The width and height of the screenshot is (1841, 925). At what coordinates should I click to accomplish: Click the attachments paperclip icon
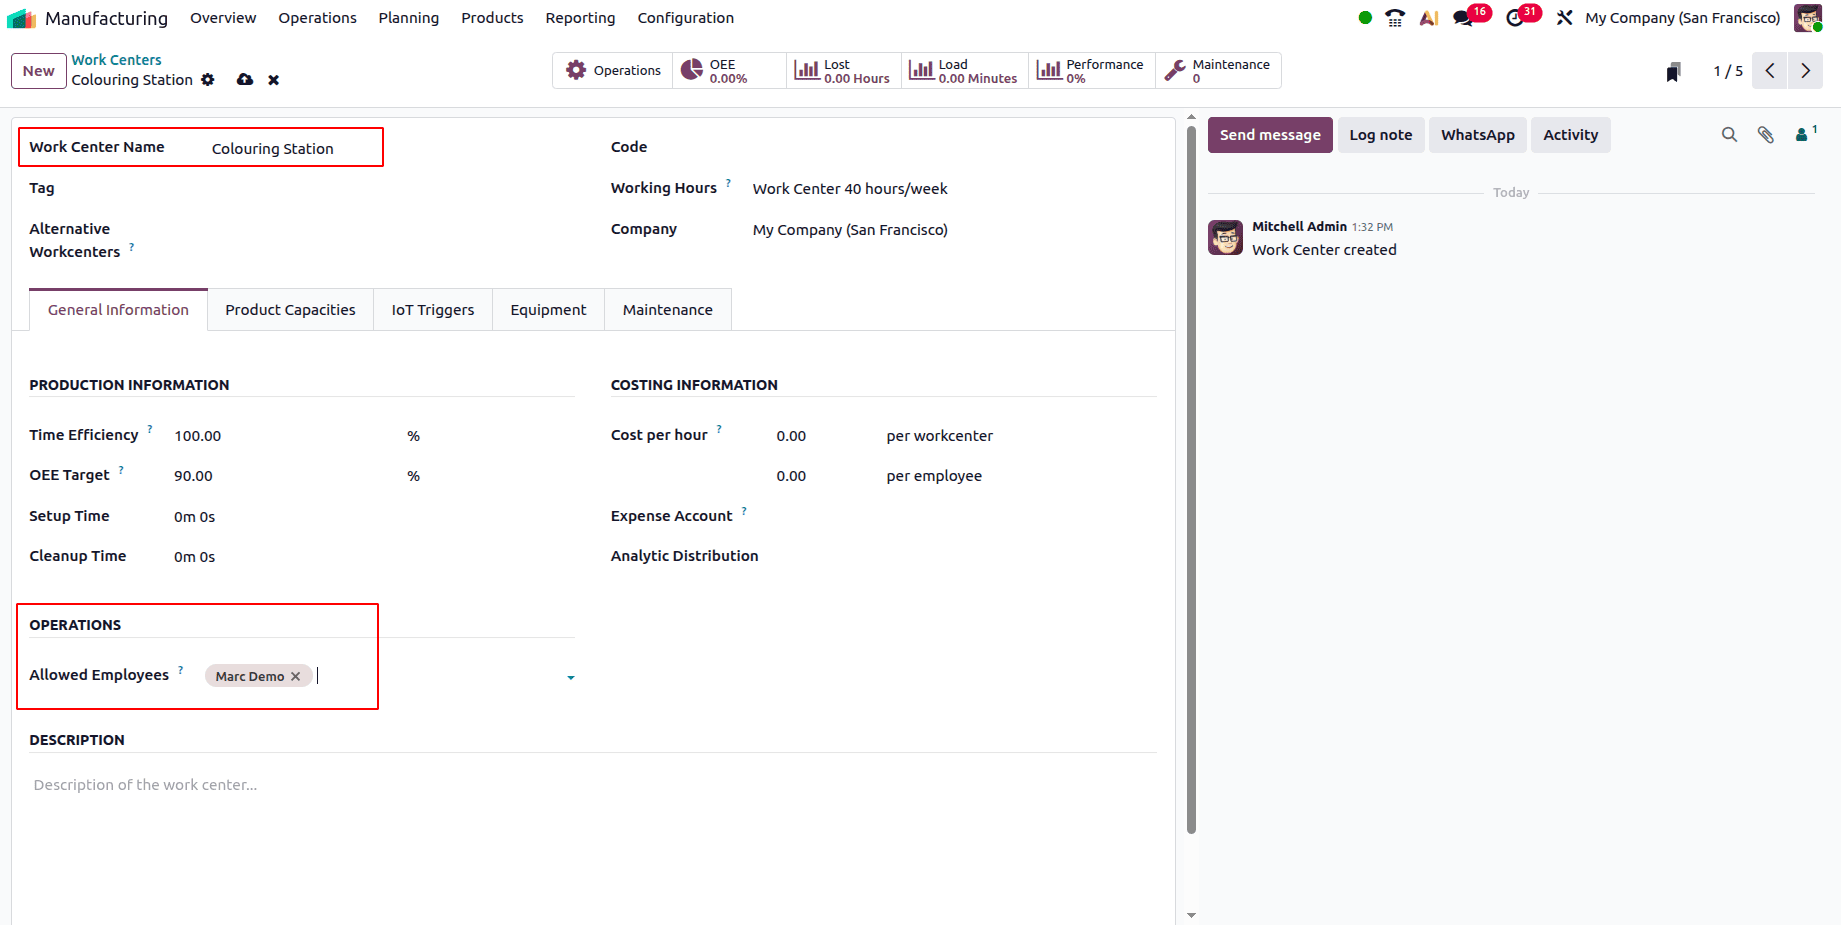tap(1766, 135)
